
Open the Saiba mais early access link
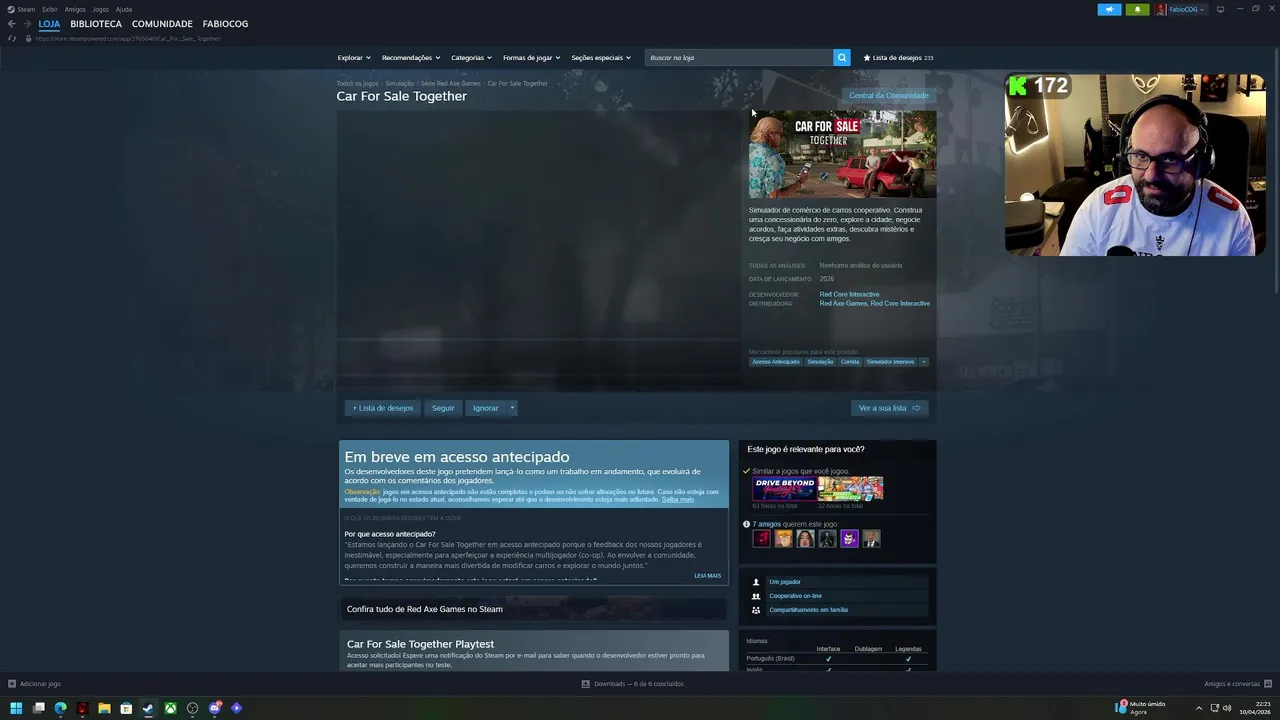click(x=678, y=499)
